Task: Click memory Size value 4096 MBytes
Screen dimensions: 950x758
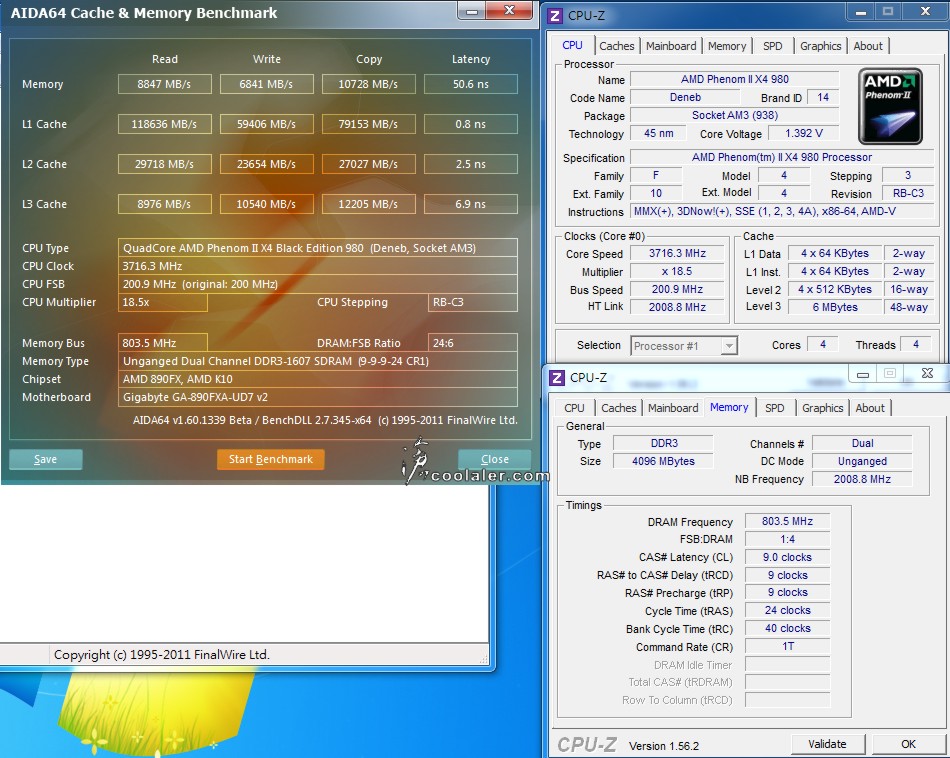Action: click(x=663, y=461)
